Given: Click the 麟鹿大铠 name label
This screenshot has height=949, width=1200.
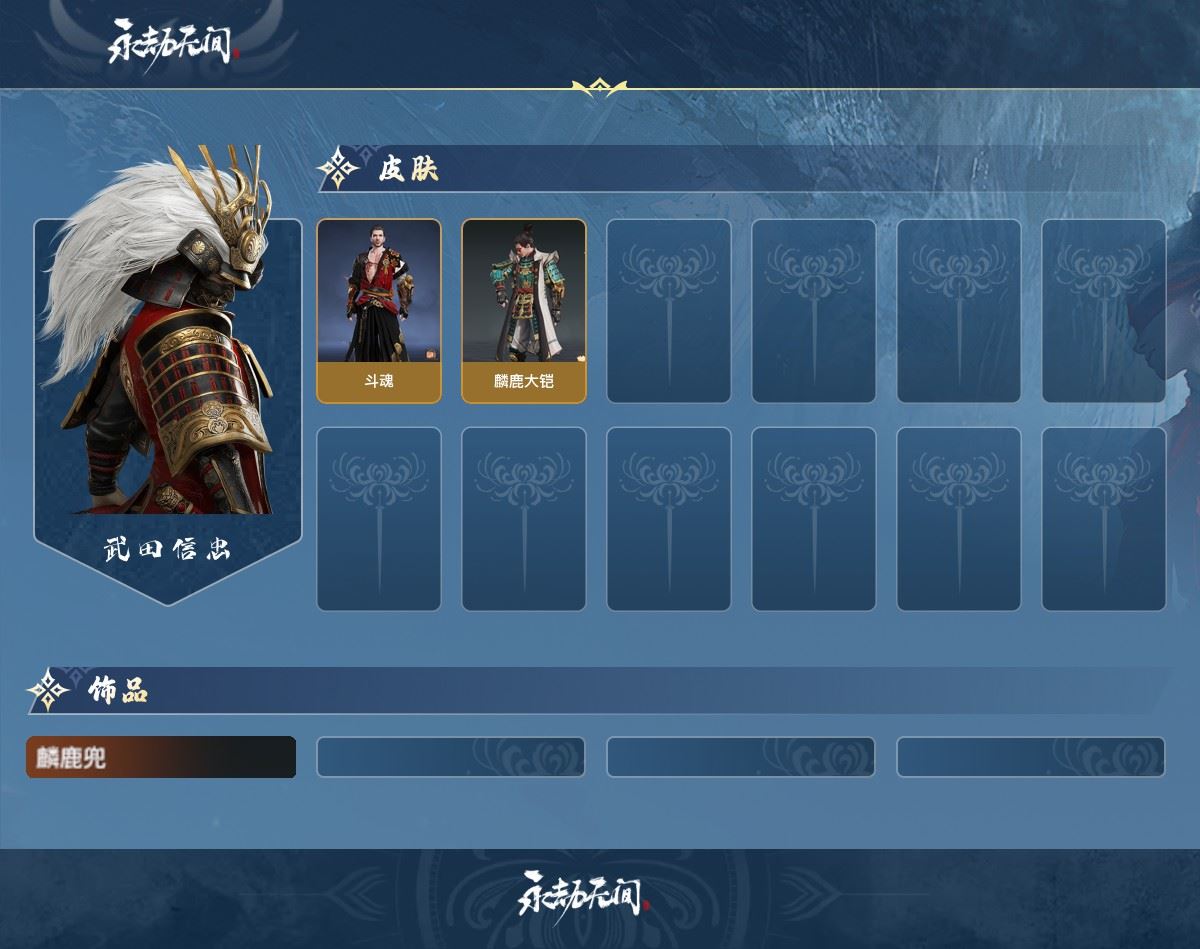Looking at the screenshot, I should click(x=524, y=381).
